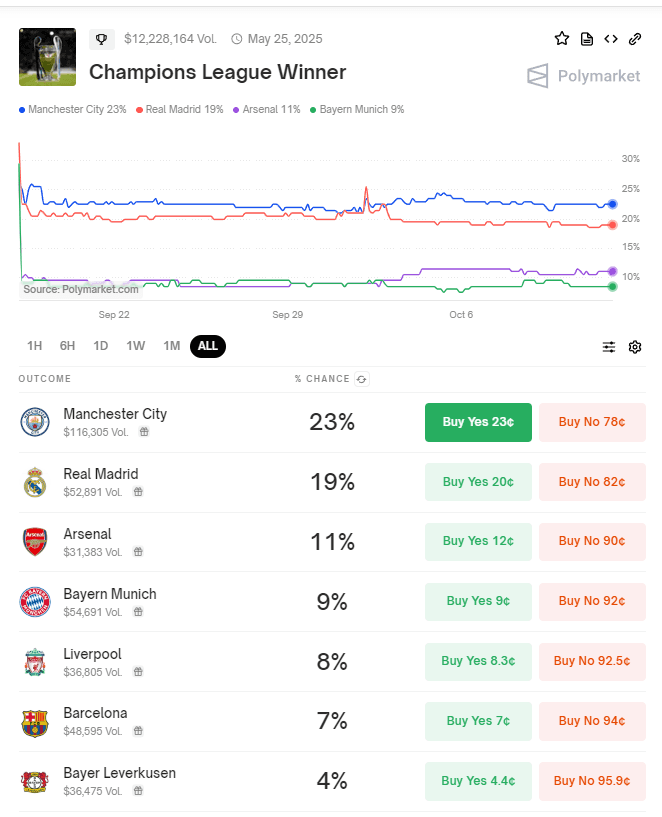Click the Champions League trophy thumbnail
The width and height of the screenshot is (662, 817).
tap(47, 57)
